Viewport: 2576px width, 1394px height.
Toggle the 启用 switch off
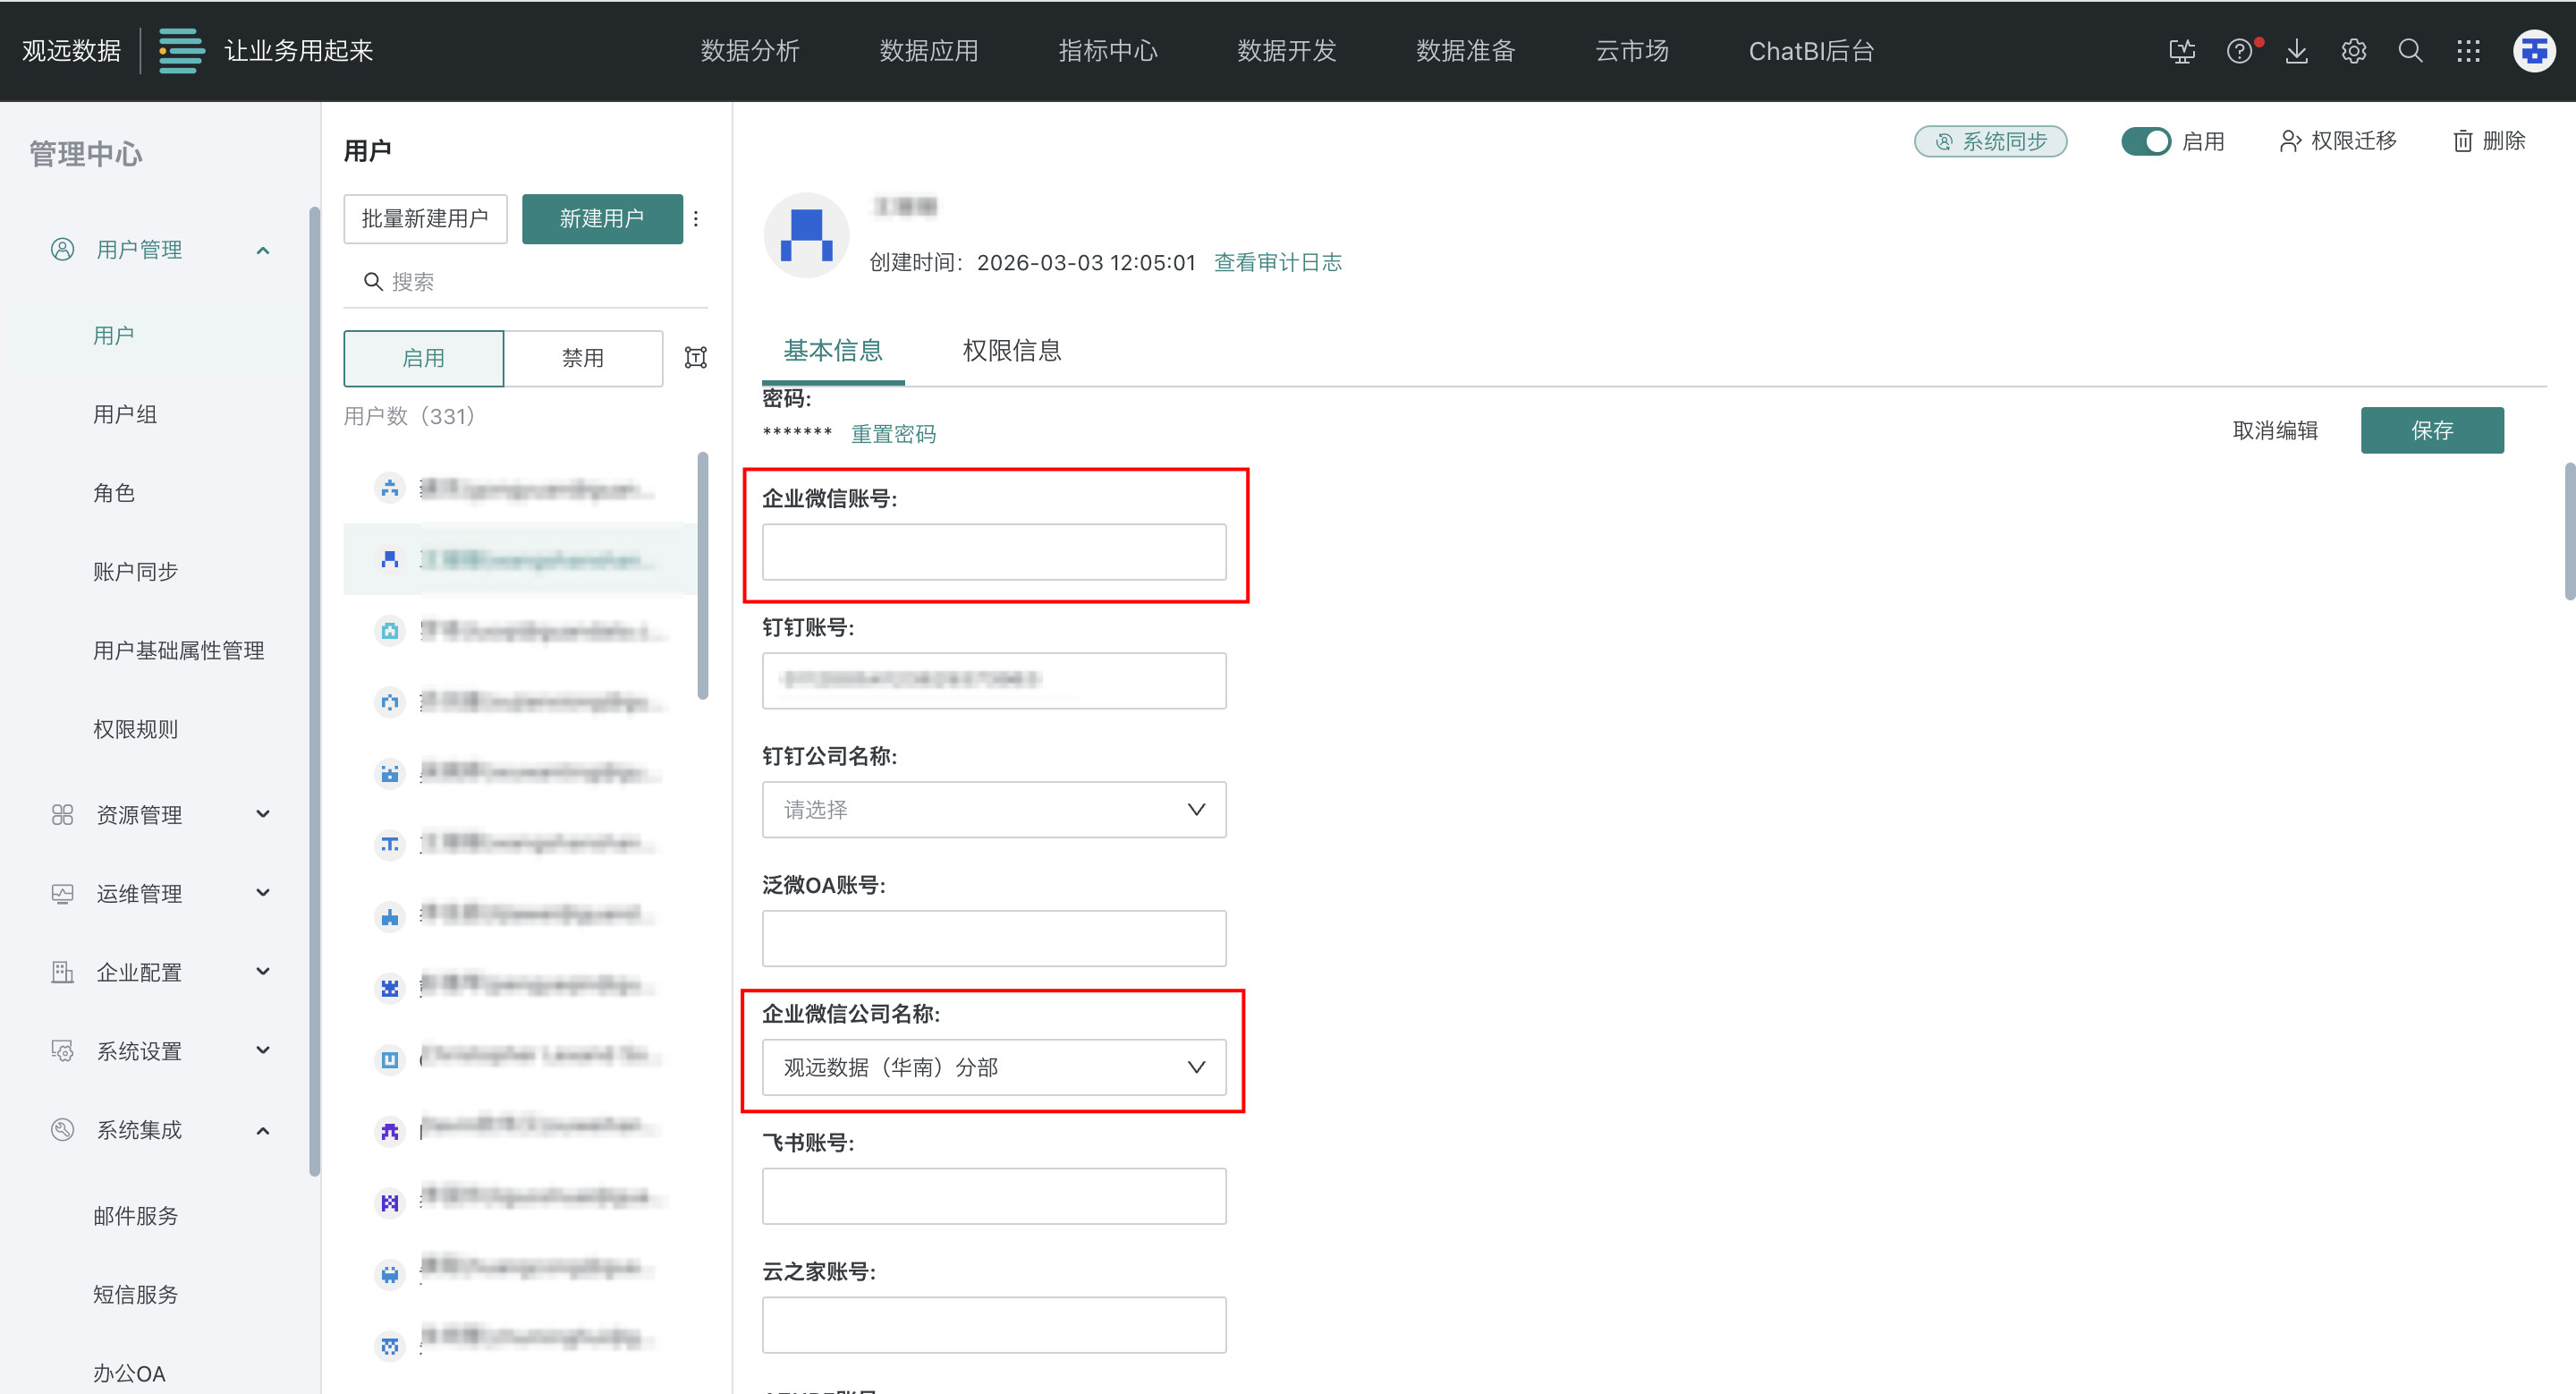pos(2144,141)
